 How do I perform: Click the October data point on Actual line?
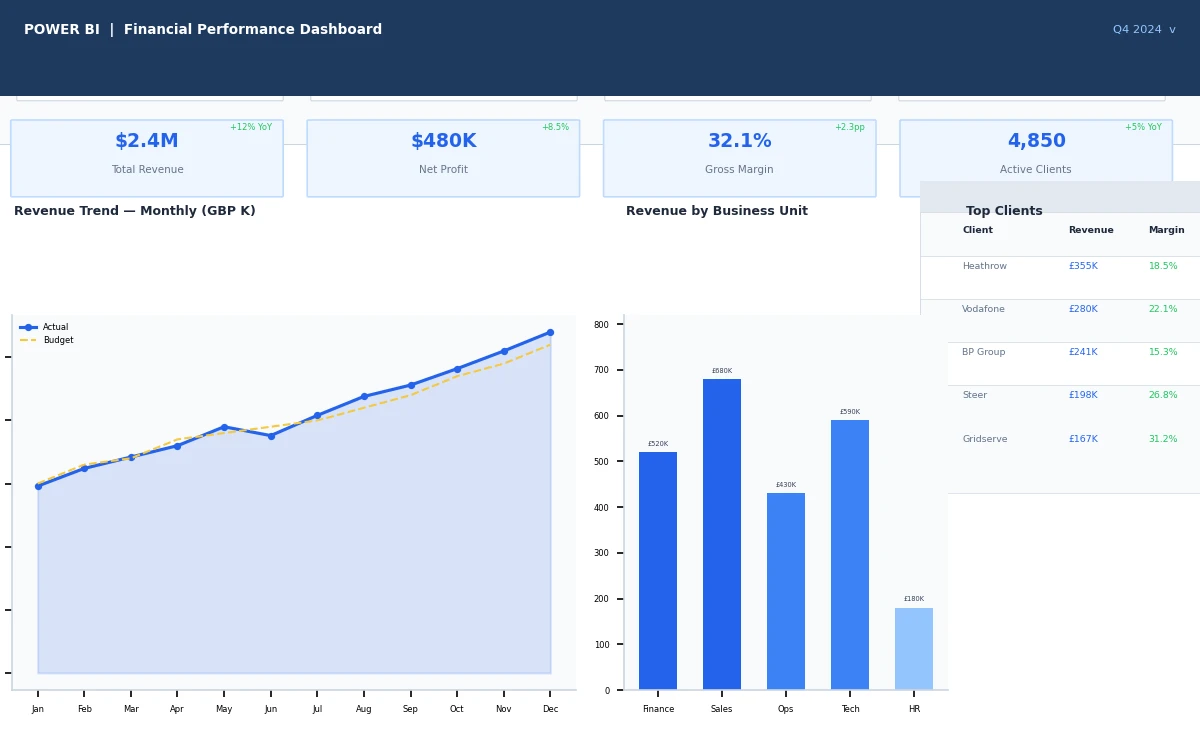457,369
